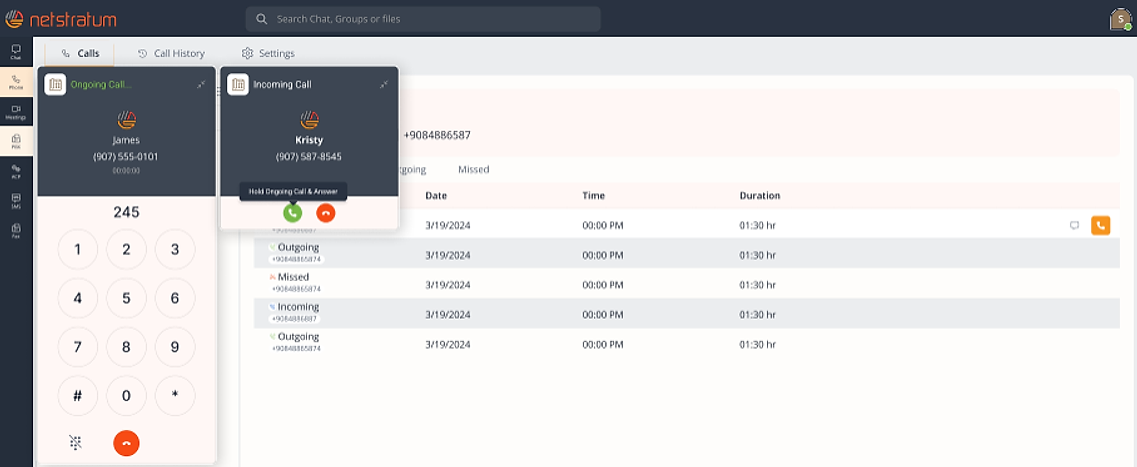Collapse the Incoming Call panel

tap(384, 85)
